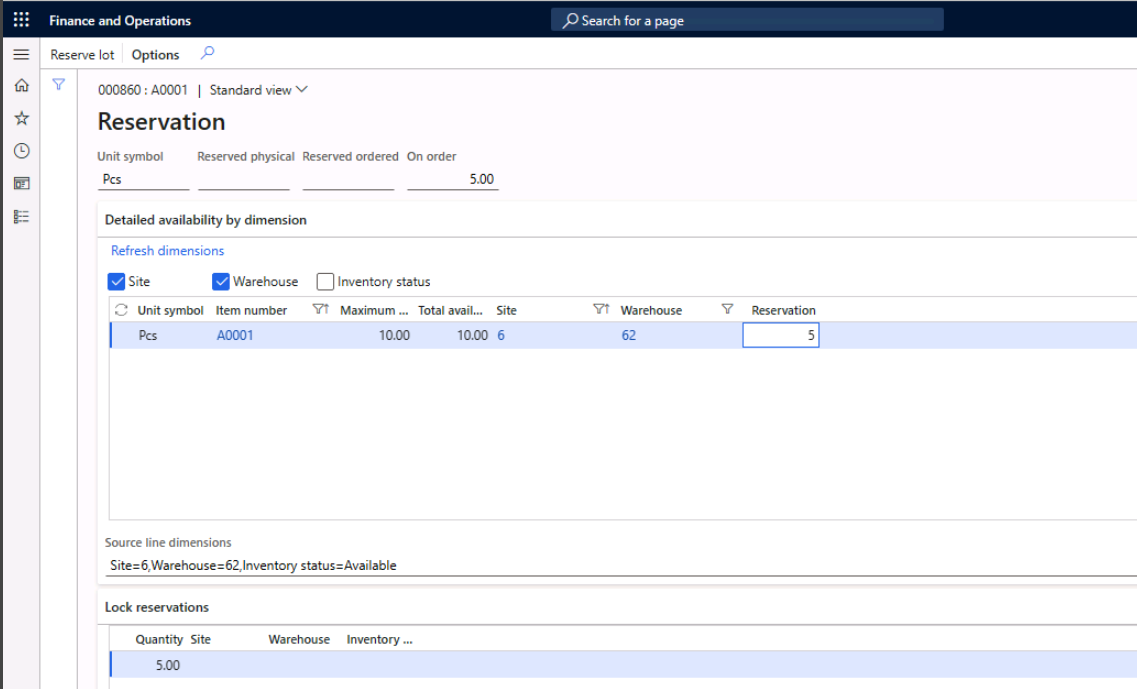The image size is (1137, 689).
Task: Open the Warehouse column filter funnel
Action: click(727, 310)
